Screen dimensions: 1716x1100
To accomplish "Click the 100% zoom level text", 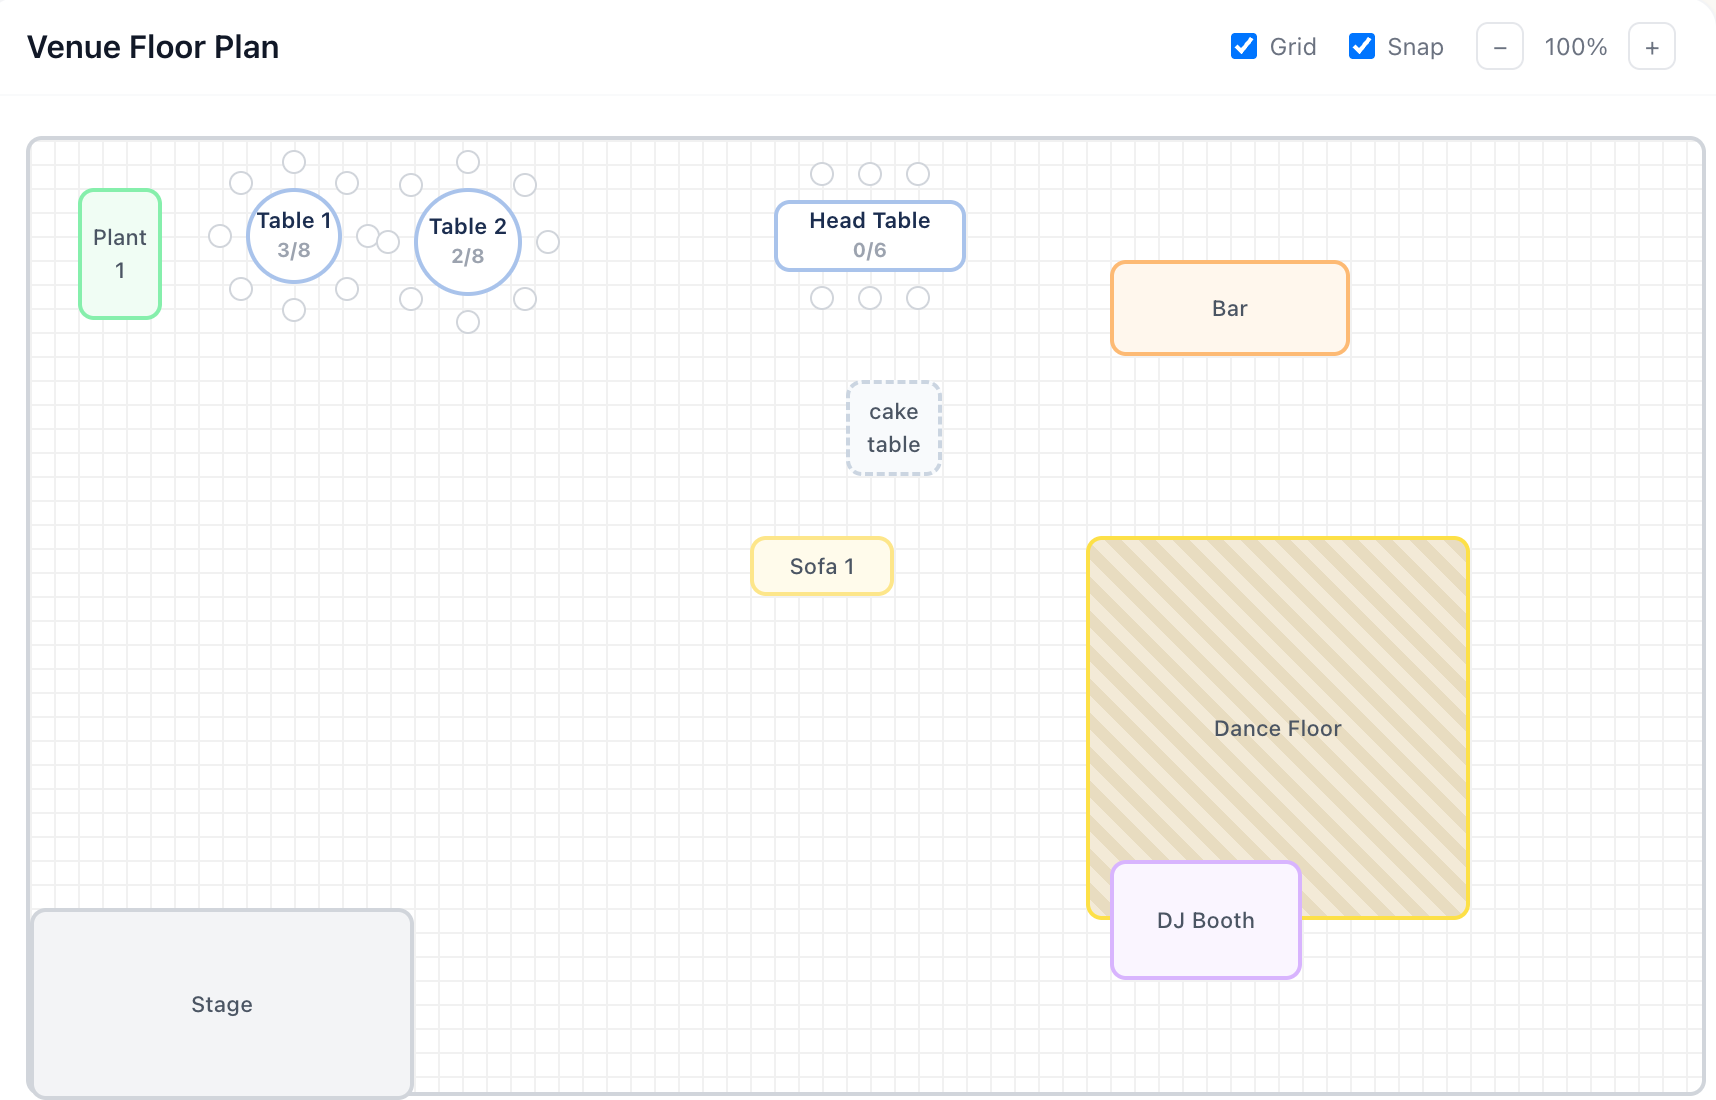I will tap(1576, 47).
